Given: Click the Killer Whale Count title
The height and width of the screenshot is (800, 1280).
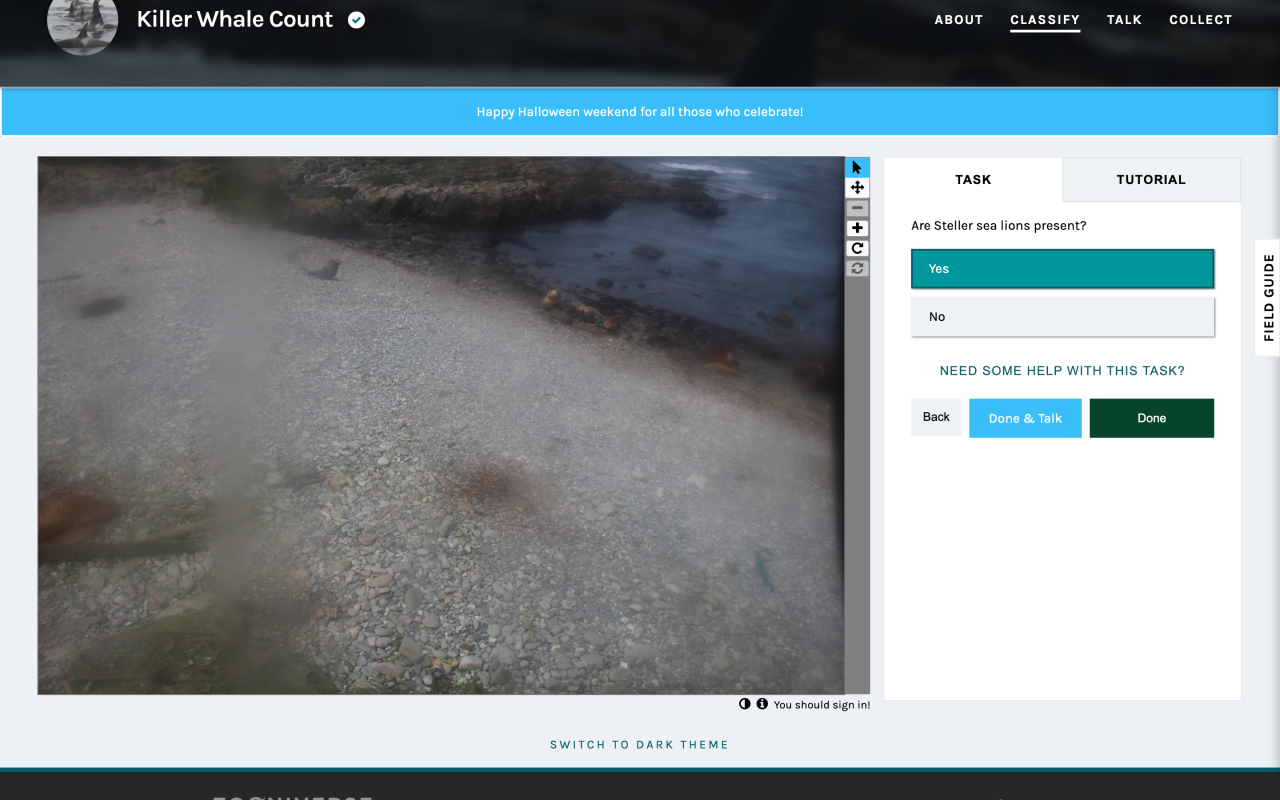Looking at the screenshot, I should click(235, 20).
